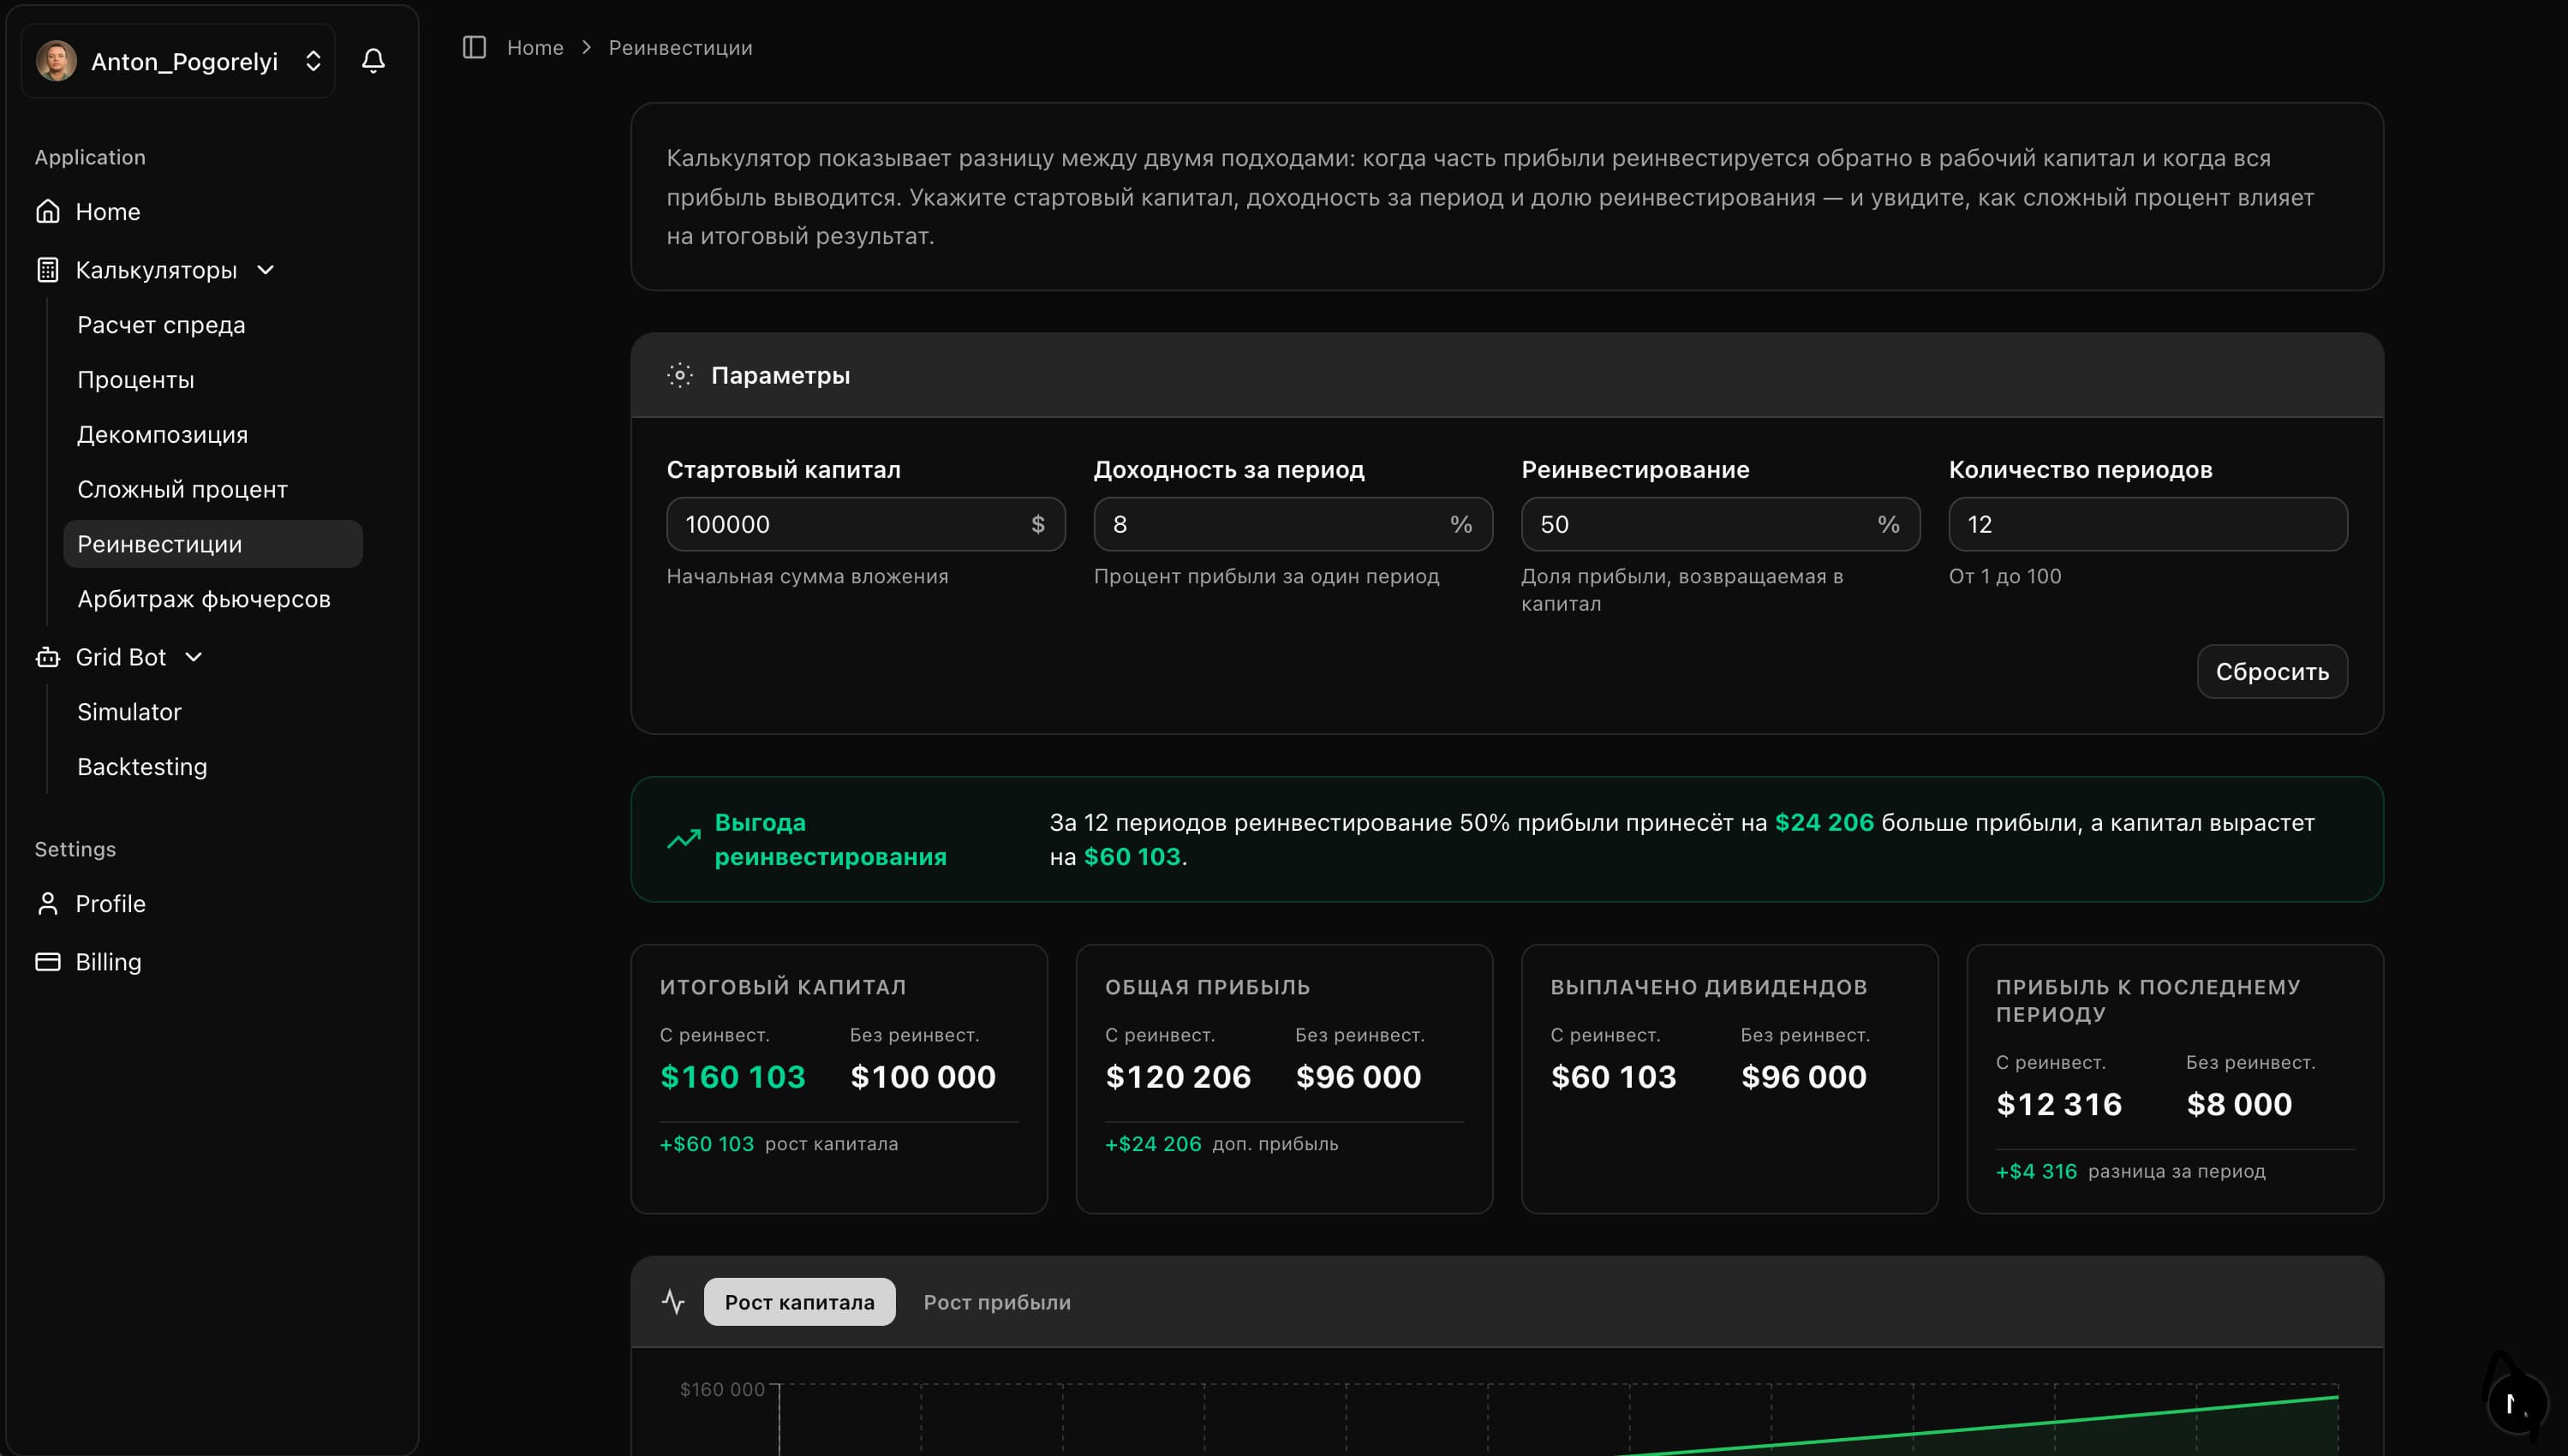Click the $160 000 chart axis label
This screenshot has width=2568, height=1456.
722,1389
